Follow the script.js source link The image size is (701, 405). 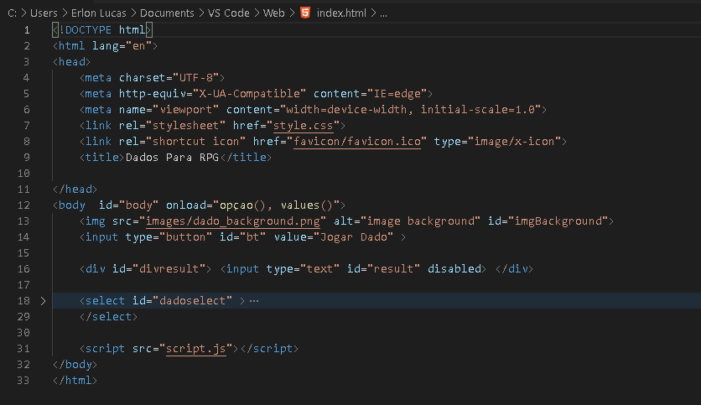click(200, 348)
